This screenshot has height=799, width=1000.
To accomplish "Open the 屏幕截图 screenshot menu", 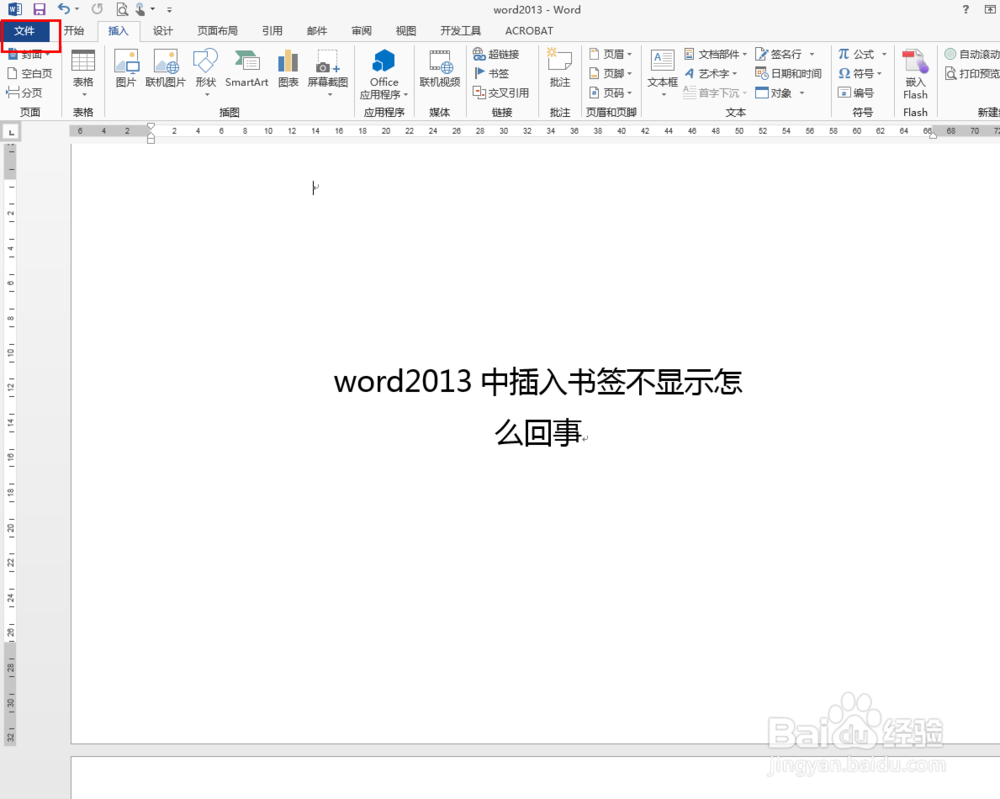I will 328,73.
